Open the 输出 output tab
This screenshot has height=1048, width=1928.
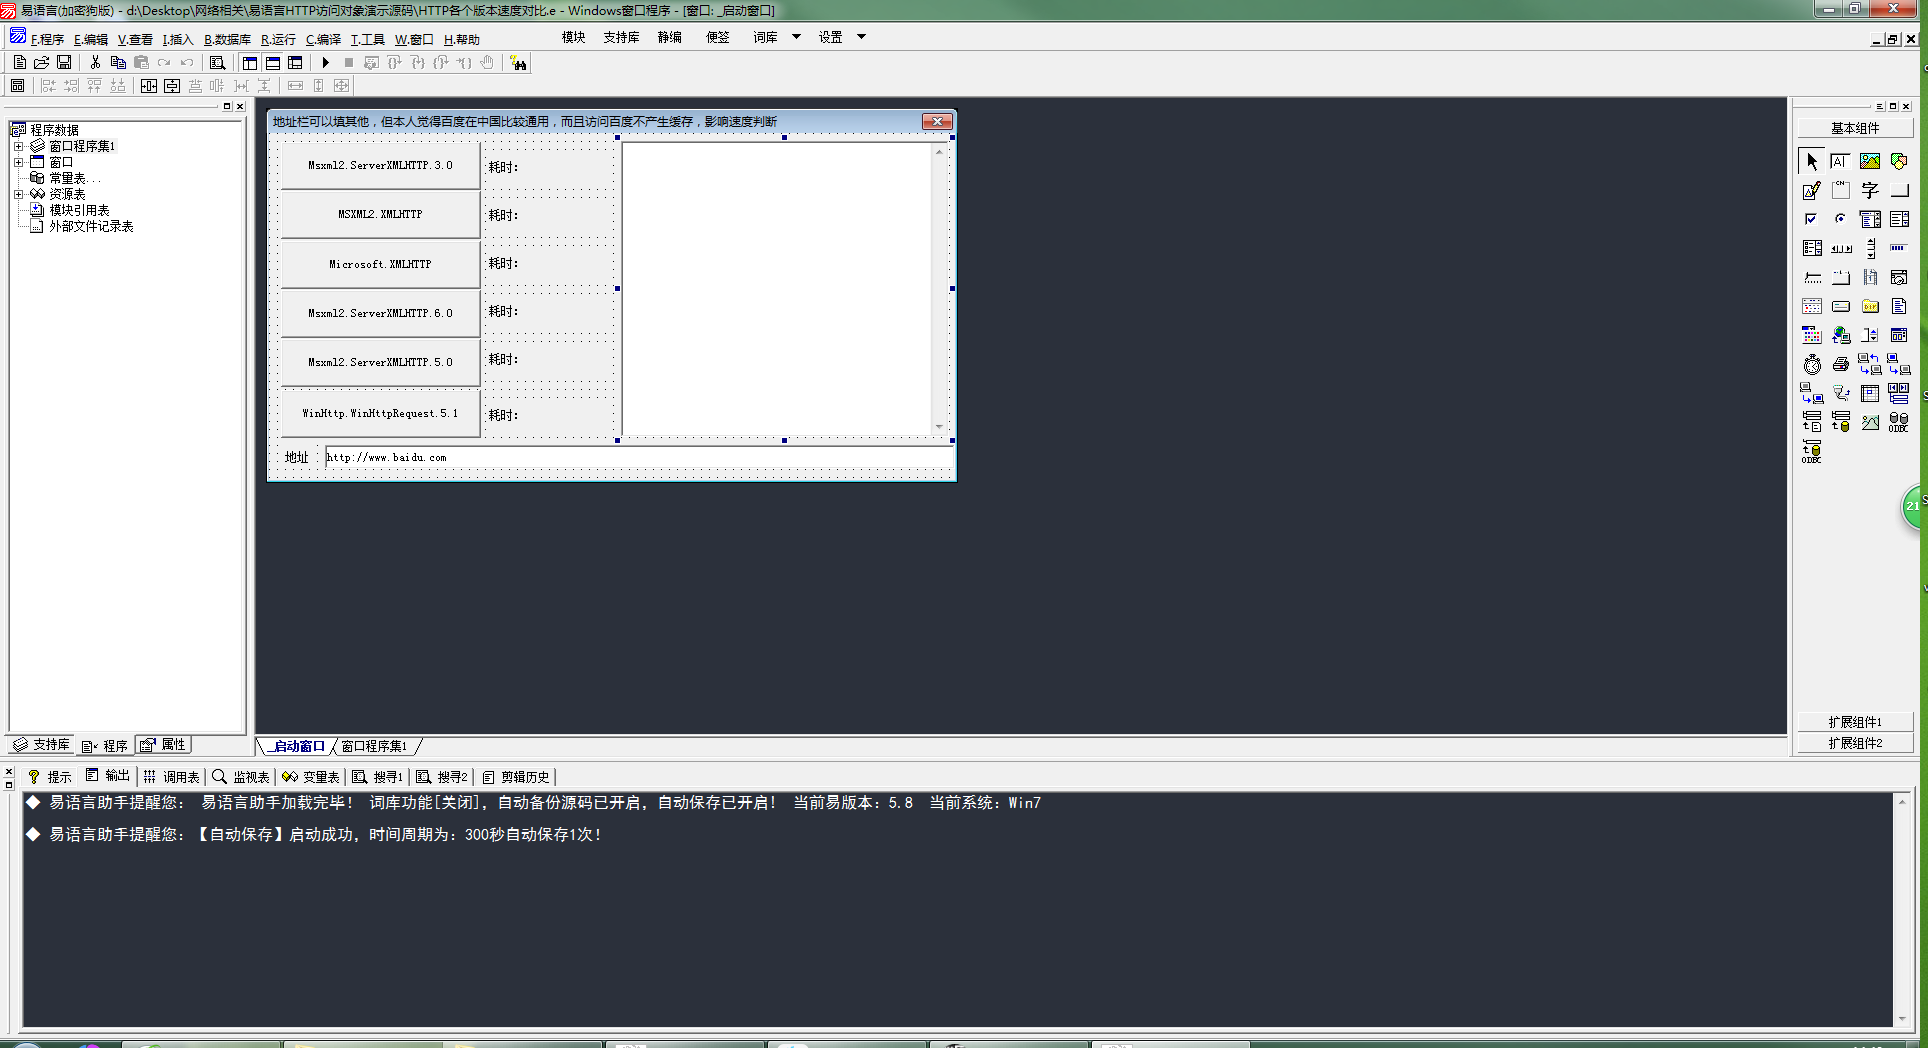[x=108, y=776]
